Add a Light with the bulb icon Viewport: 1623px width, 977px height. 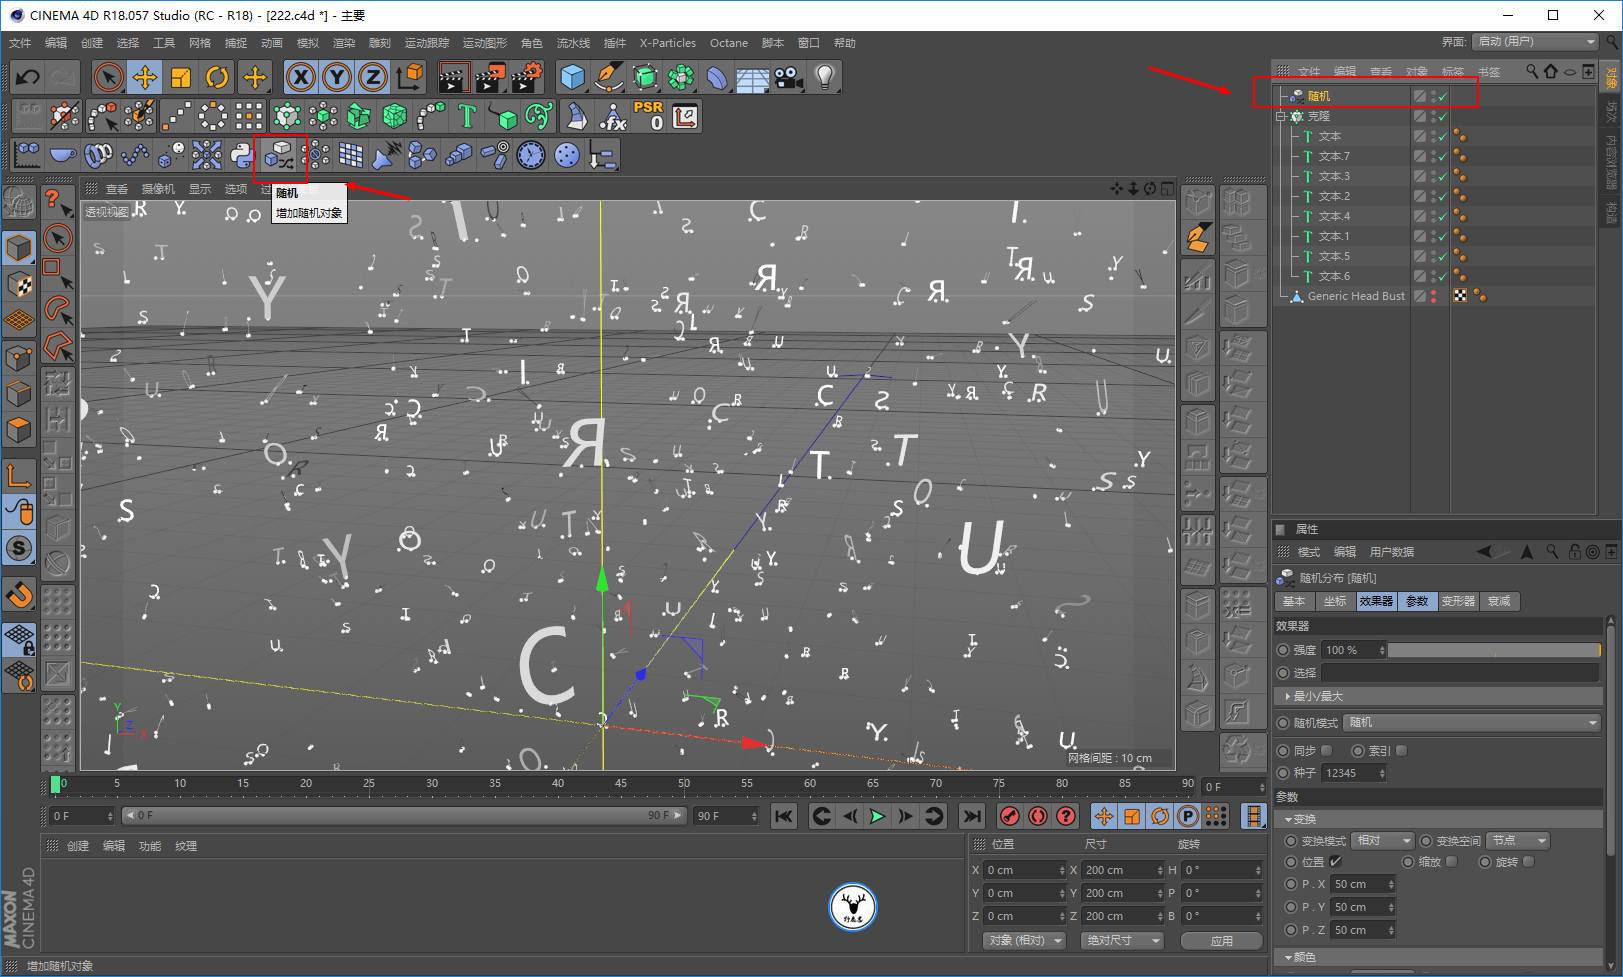825,77
